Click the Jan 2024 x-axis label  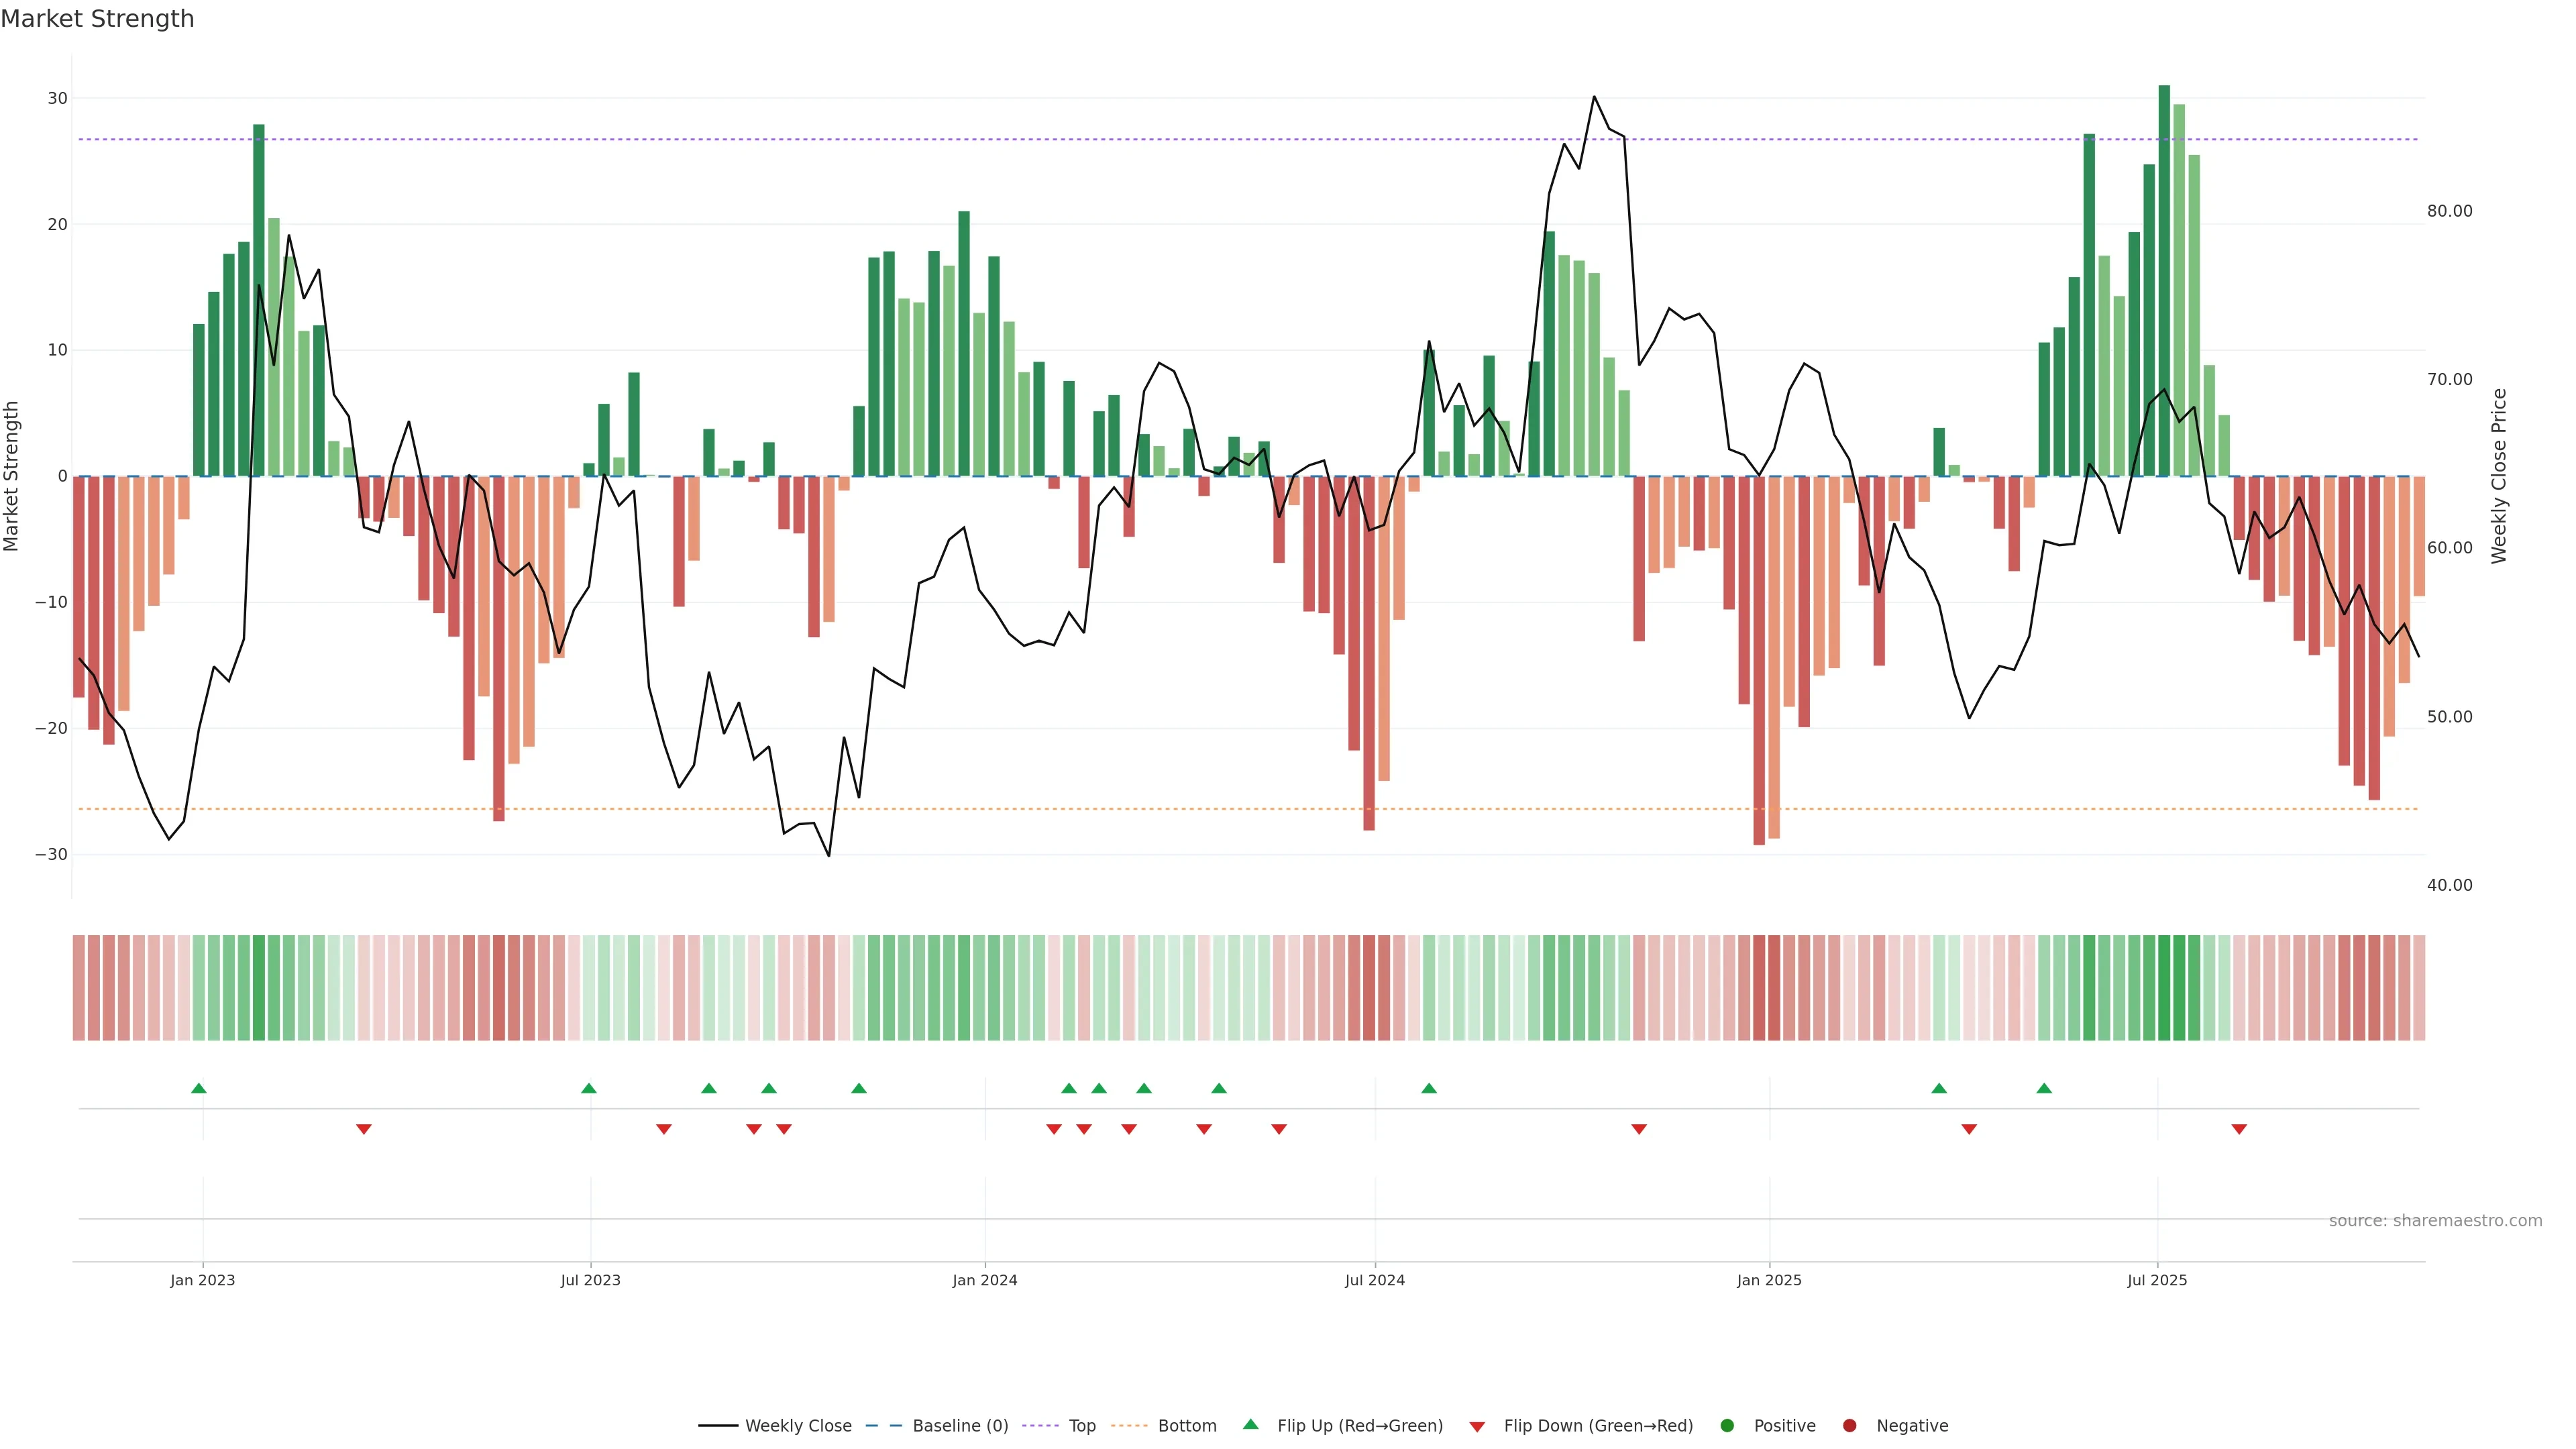point(984,1280)
